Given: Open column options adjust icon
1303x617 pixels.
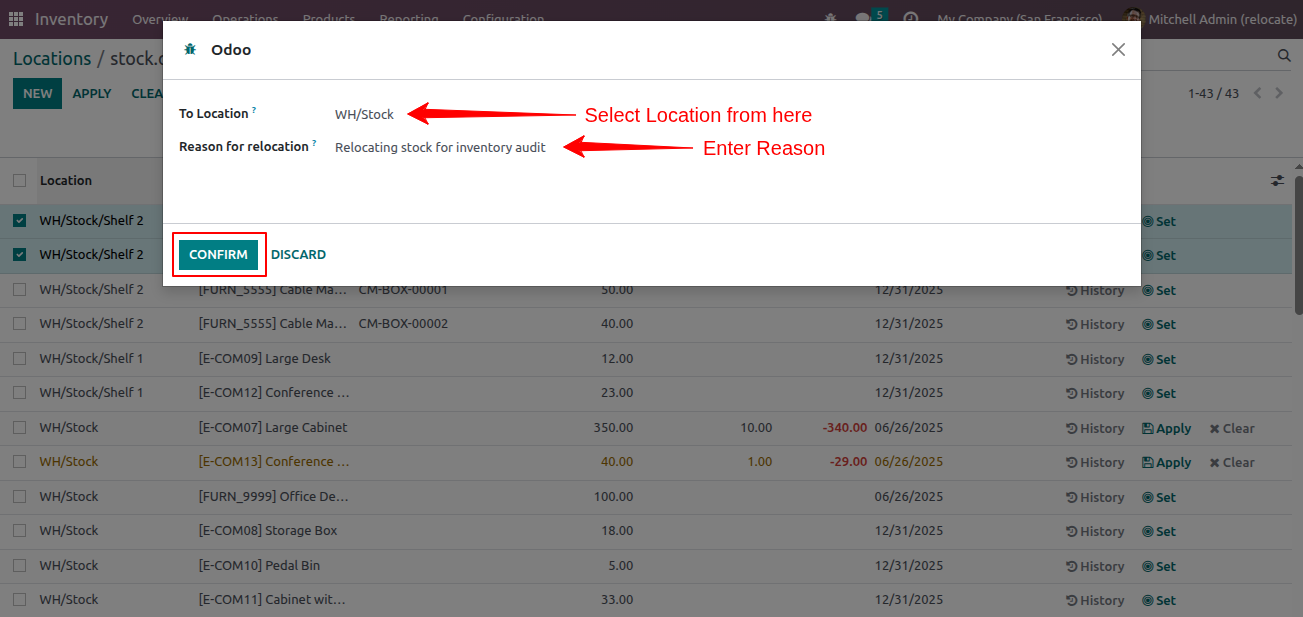Looking at the screenshot, I should click(x=1277, y=180).
